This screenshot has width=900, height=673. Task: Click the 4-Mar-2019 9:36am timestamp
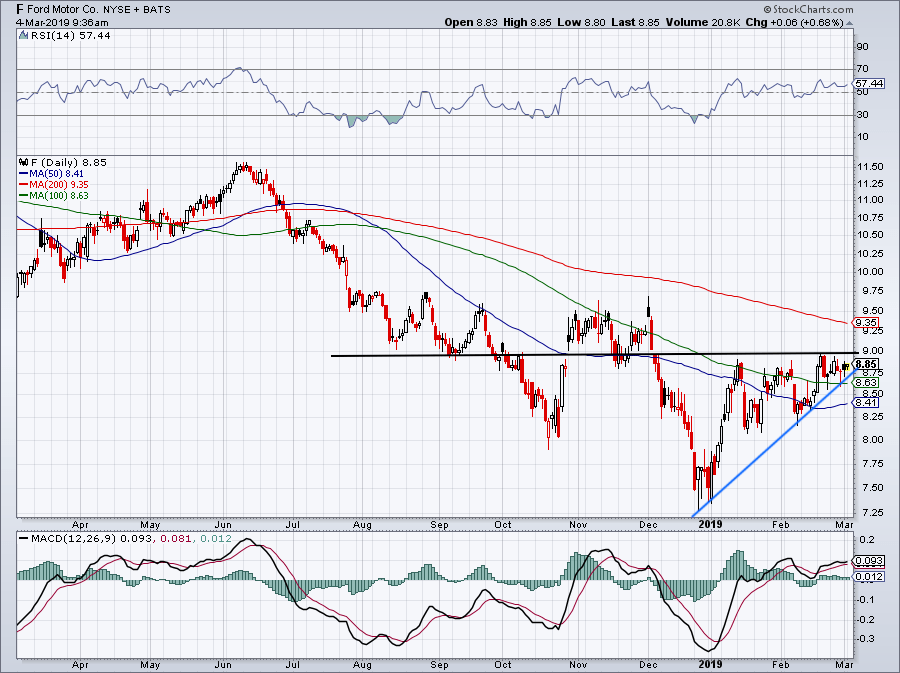click(62, 22)
